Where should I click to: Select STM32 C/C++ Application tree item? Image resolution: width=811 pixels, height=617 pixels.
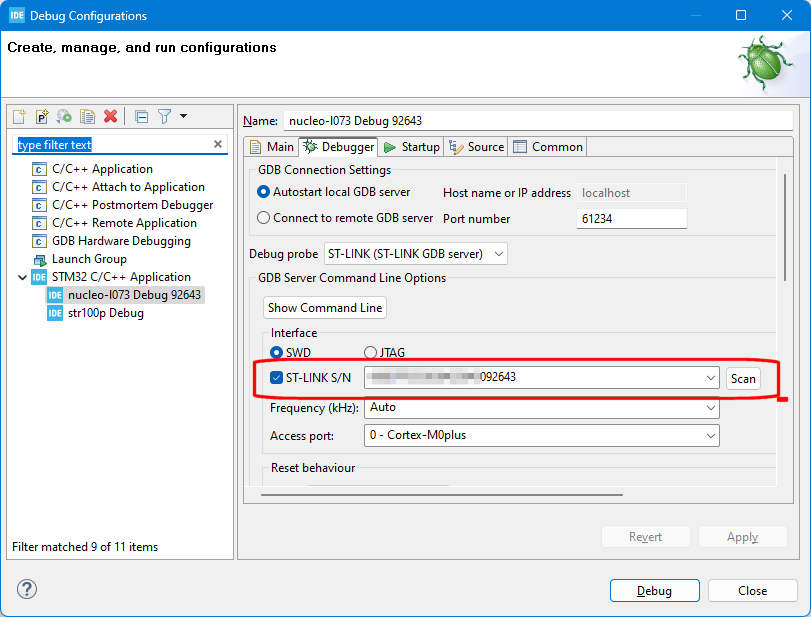(121, 277)
